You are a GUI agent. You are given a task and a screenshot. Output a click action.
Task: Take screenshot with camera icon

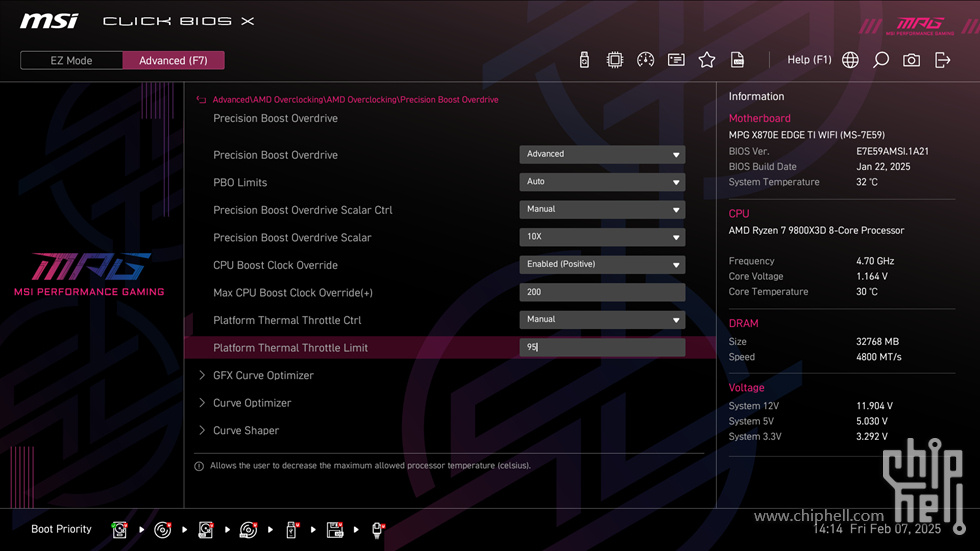tap(911, 60)
